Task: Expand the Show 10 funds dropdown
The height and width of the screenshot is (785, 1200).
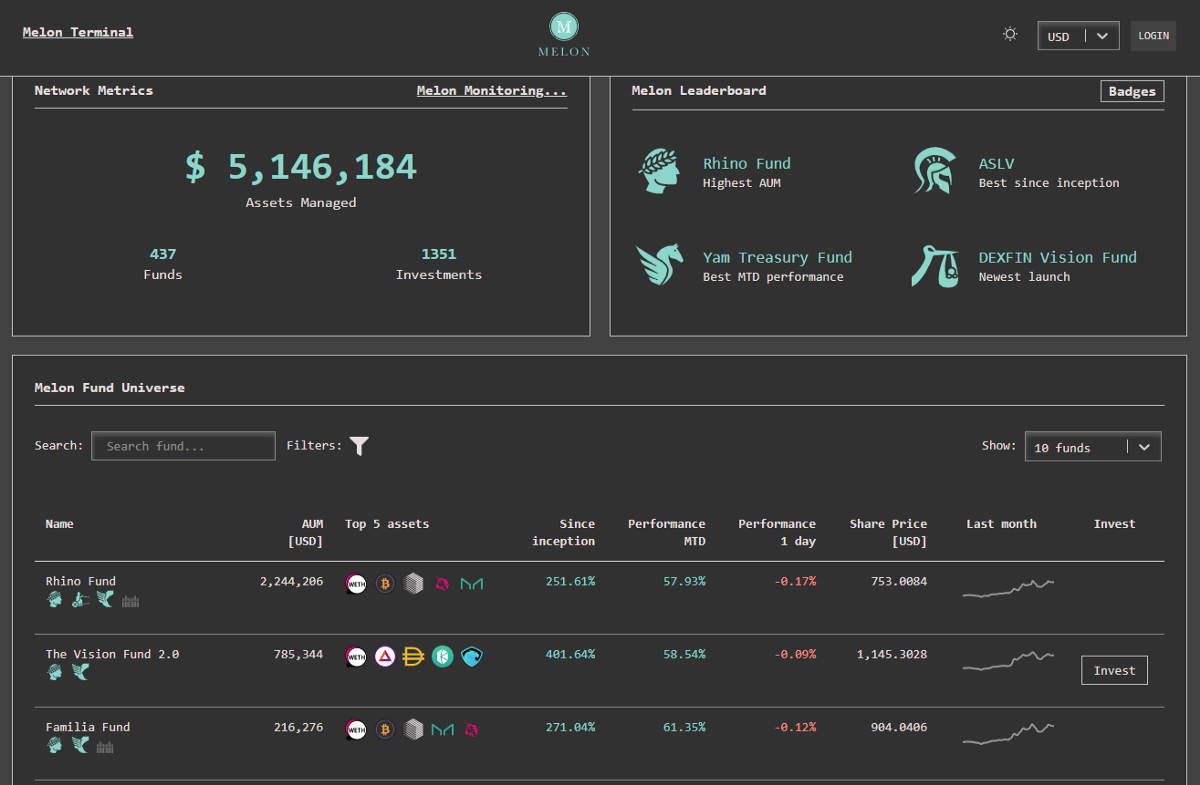Action: point(1093,447)
